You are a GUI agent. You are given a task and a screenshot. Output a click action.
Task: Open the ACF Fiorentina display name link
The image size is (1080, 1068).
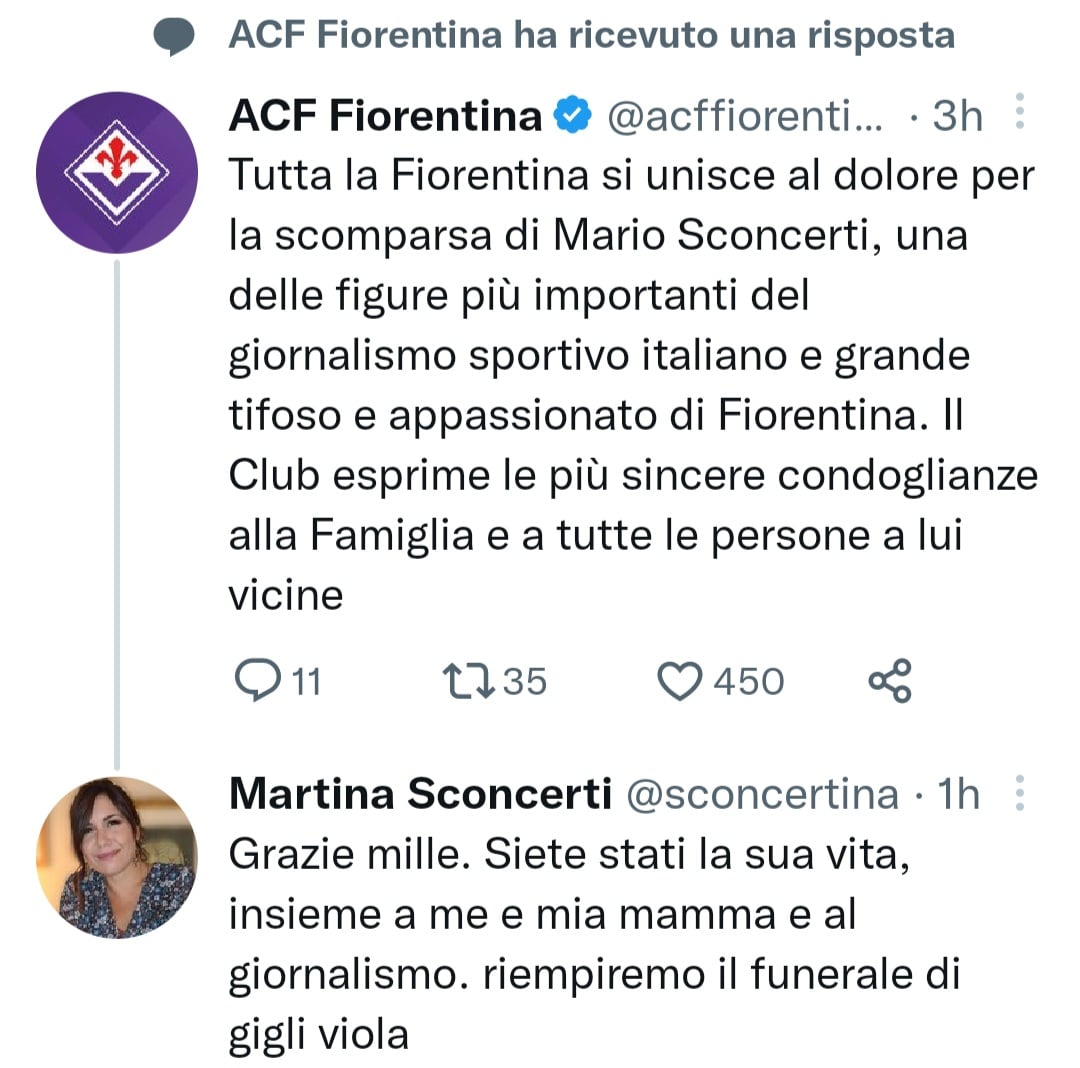point(385,114)
